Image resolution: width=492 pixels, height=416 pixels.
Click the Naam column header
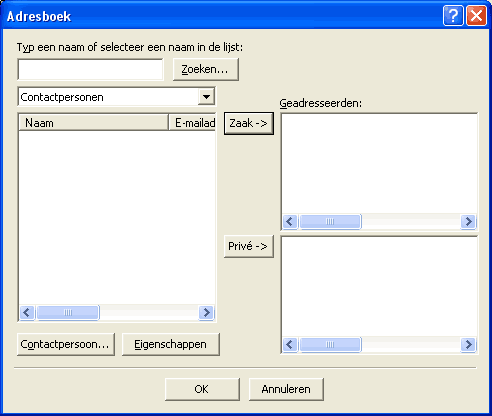tap(93, 123)
